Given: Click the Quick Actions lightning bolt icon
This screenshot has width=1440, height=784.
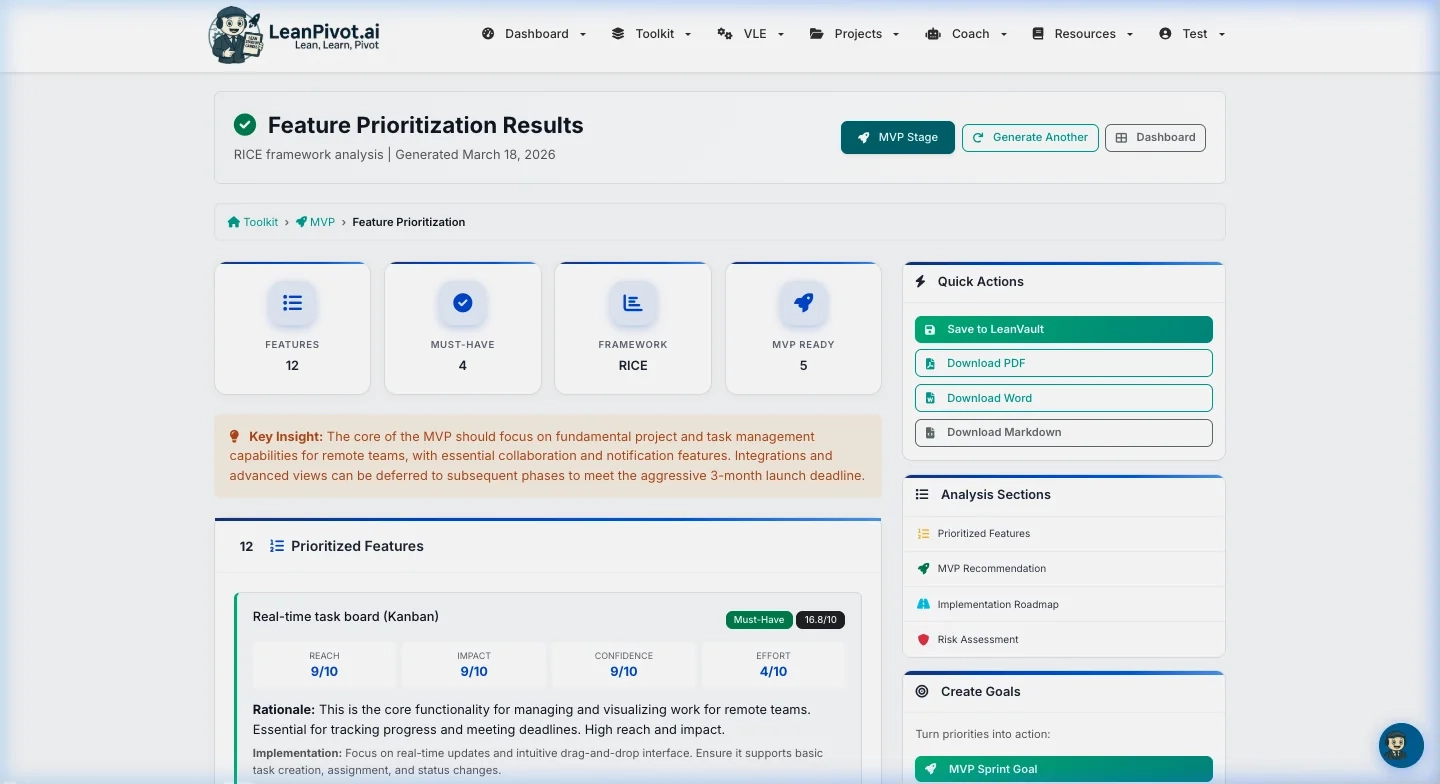Looking at the screenshot, I should (920, 281).
